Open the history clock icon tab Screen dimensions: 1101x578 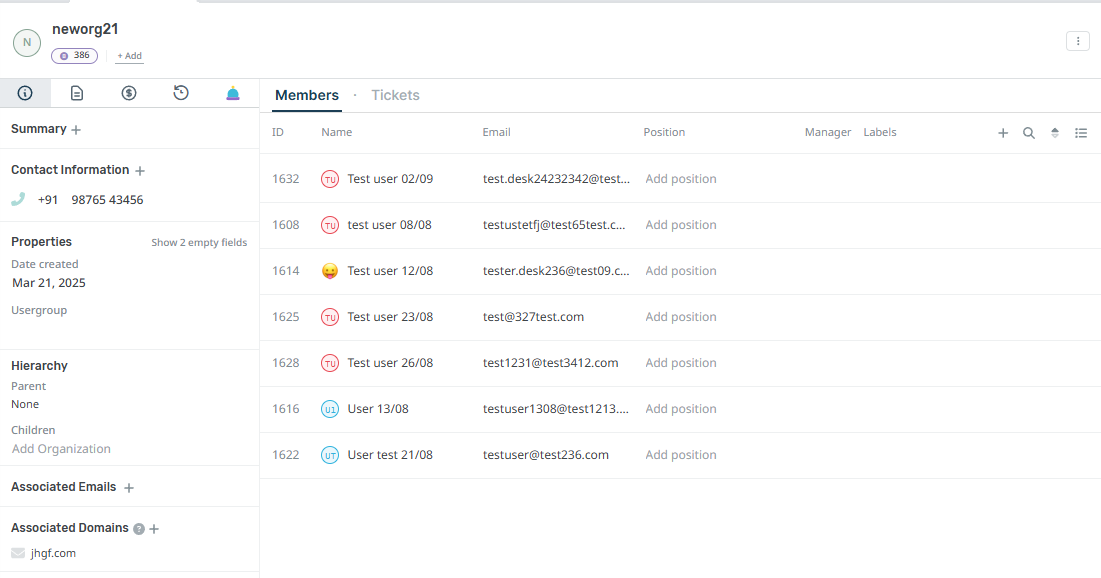coord(181,93)
